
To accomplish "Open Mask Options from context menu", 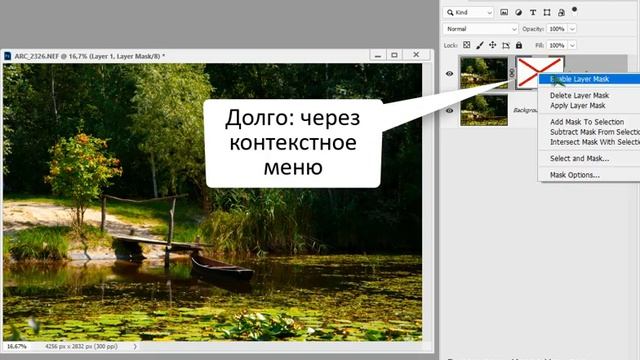I will 575,175.
